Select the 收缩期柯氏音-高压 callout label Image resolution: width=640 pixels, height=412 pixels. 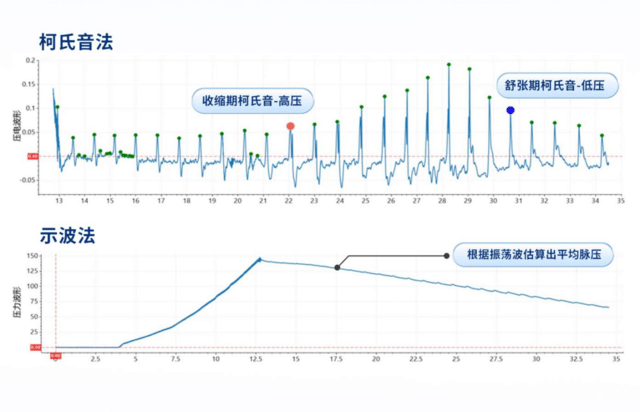[x=253, y=101]
